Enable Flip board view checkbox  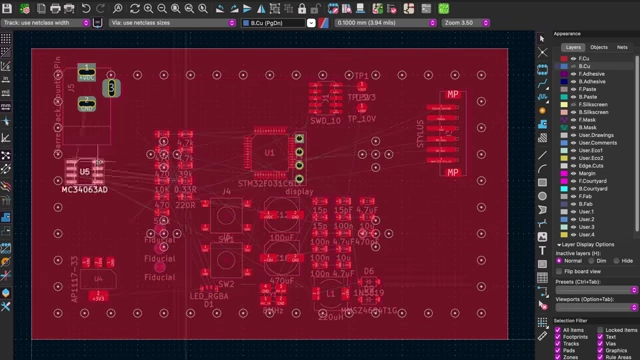tap(559, 271)
